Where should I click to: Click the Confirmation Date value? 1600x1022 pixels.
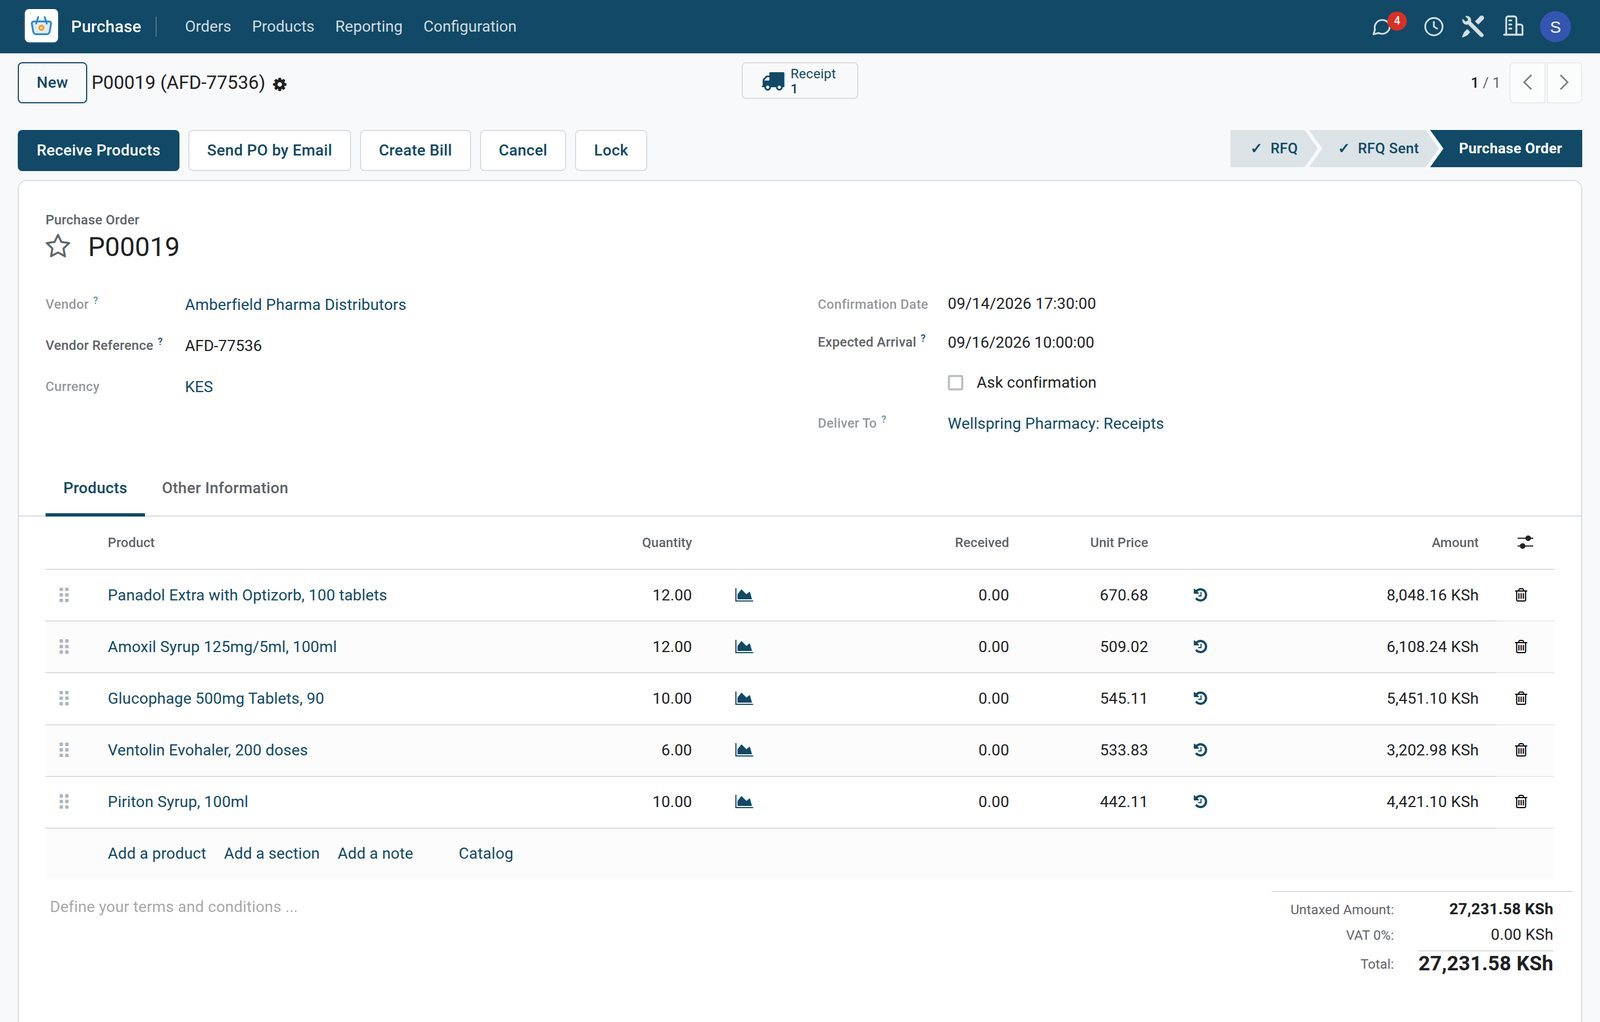click(1022, 304)
